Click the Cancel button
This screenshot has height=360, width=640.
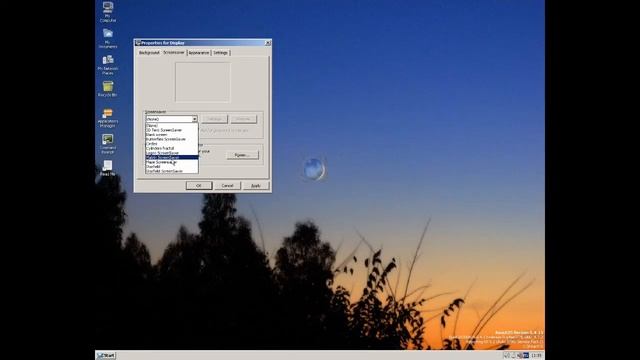click(227, 185)
